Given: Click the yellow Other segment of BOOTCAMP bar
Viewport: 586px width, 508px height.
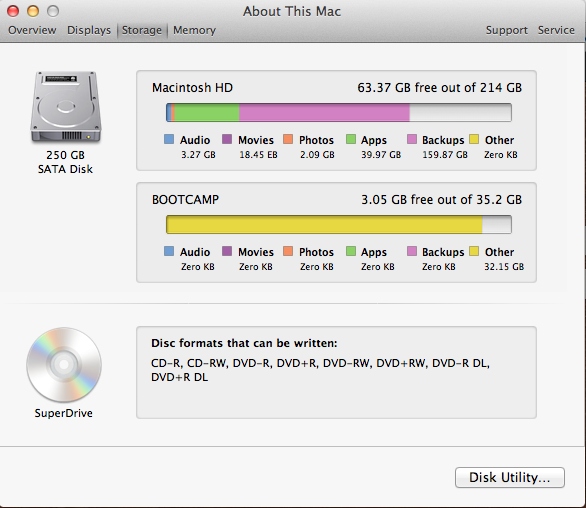Looking at the screenshot, I should pyautogui.click(x=324, y=224).
